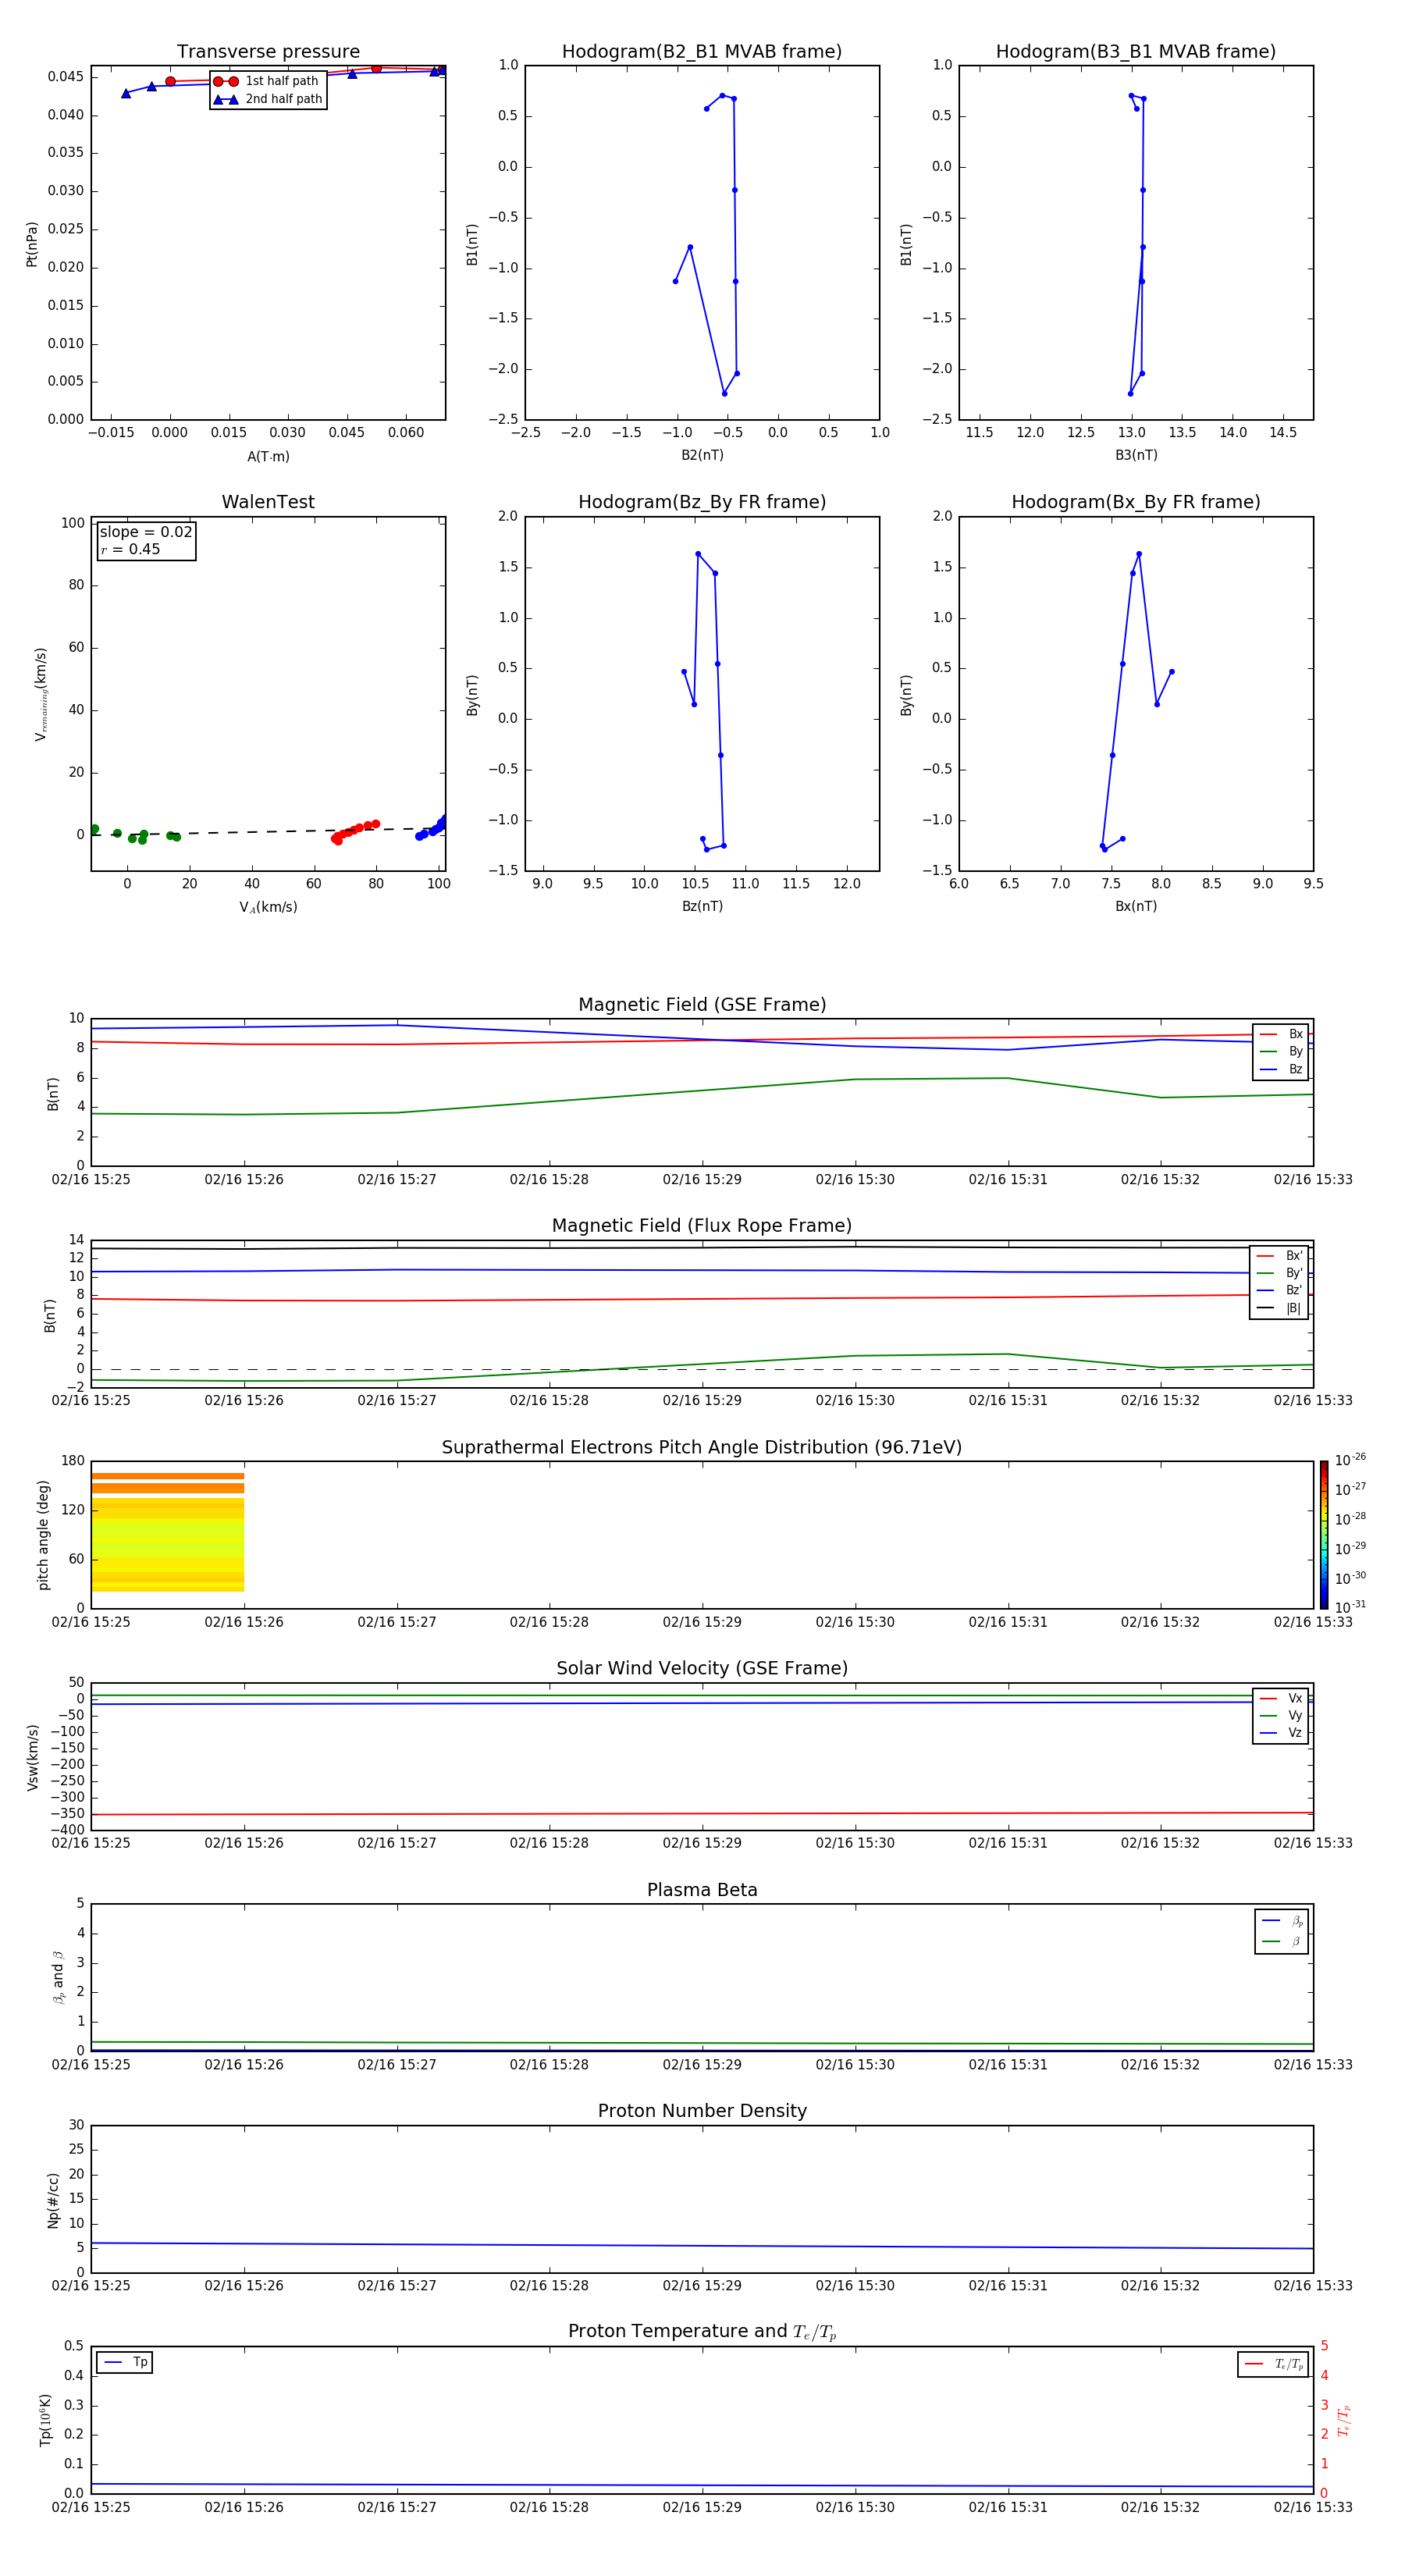Select the 'Hodogram(Bz_By FR frame)' title
This screenshot has height=2576, width=1405.
click(702, 502)
